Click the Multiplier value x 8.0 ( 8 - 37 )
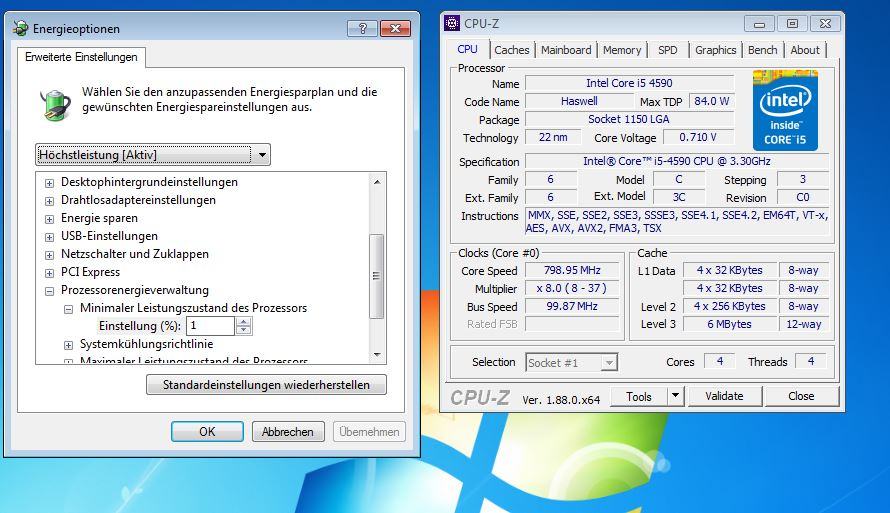The height and width of the screenshot is (513, 890). [x=572, y=288]
